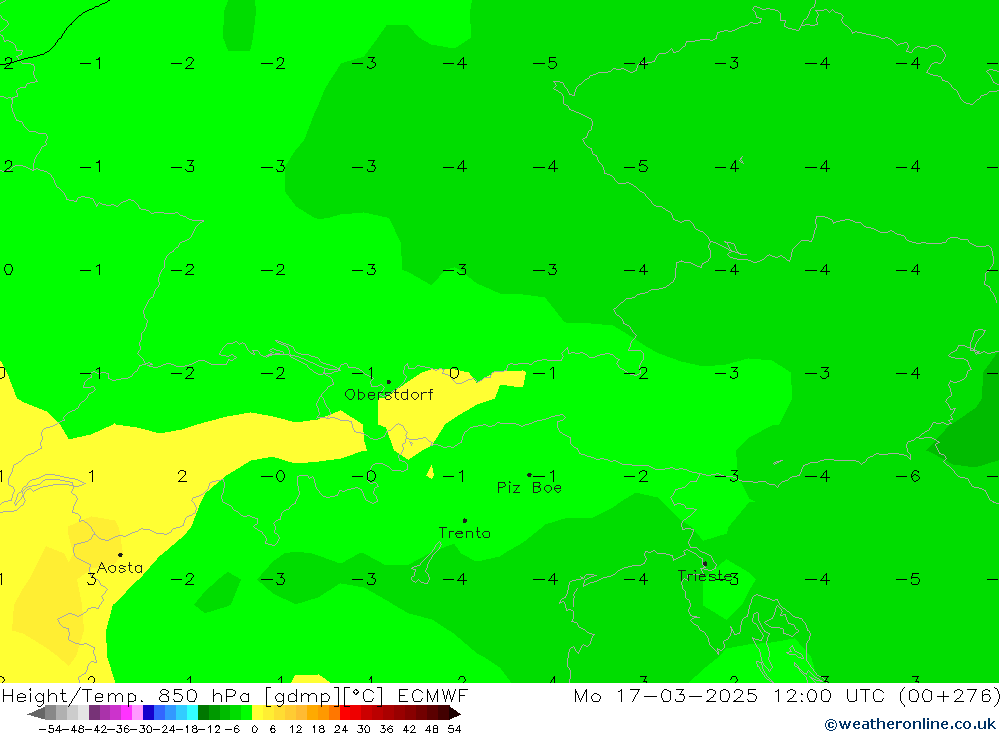Pick the magenta swatch in the legend
This screenshot has height=733, width=1000.
pos(126,713)
